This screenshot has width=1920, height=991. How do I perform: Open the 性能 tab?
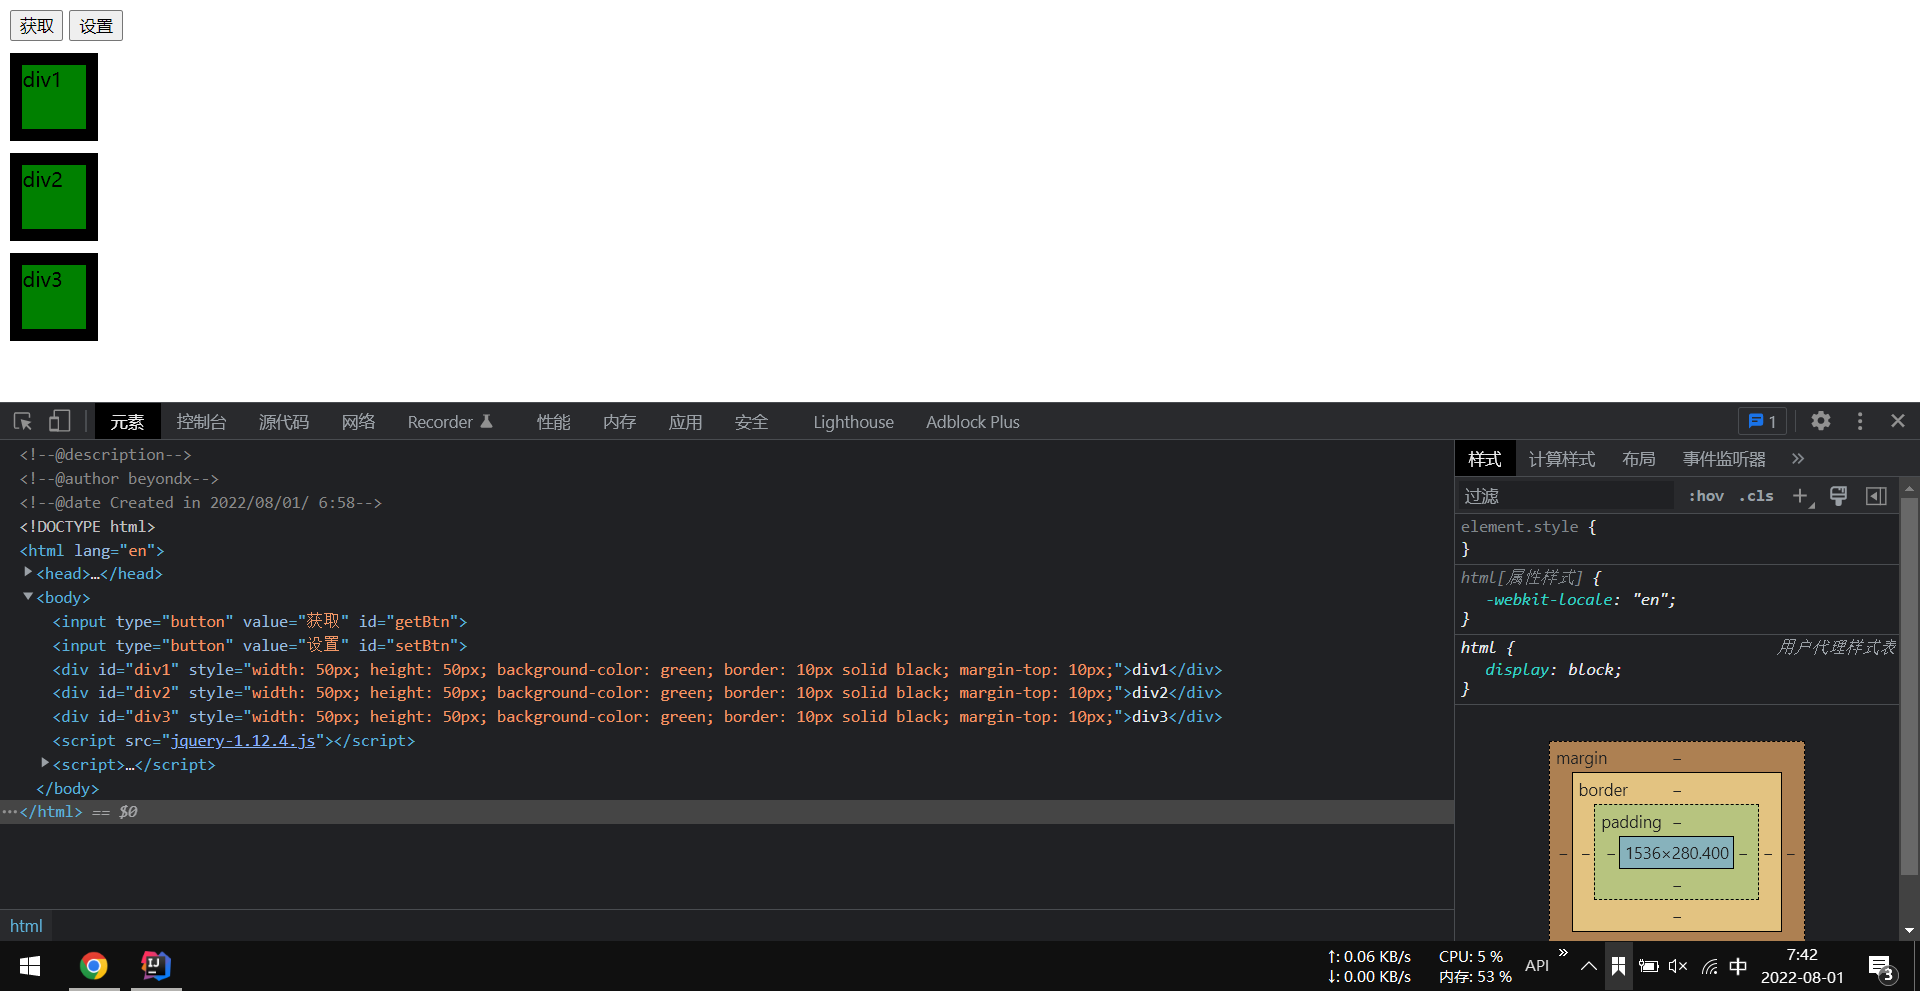tap(553, 422)
